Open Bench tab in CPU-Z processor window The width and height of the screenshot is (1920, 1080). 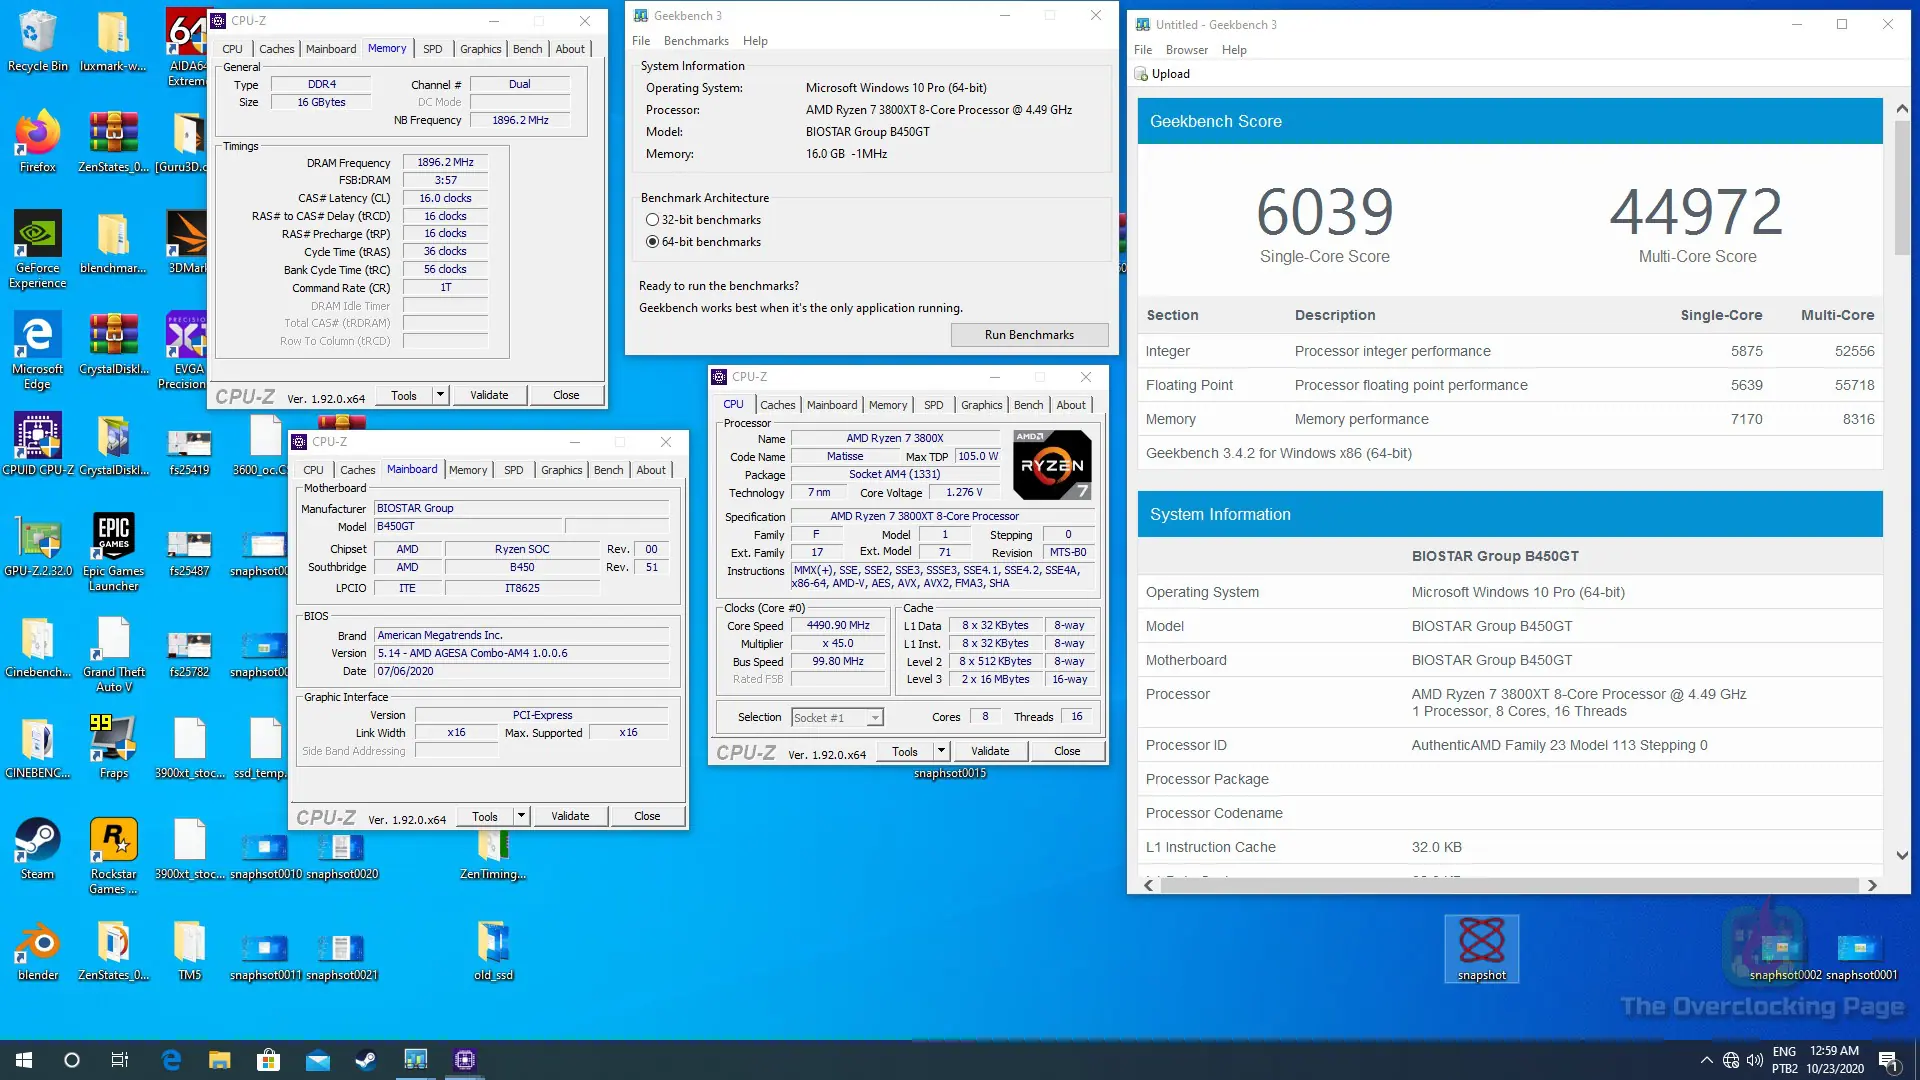click(1028, 404)
